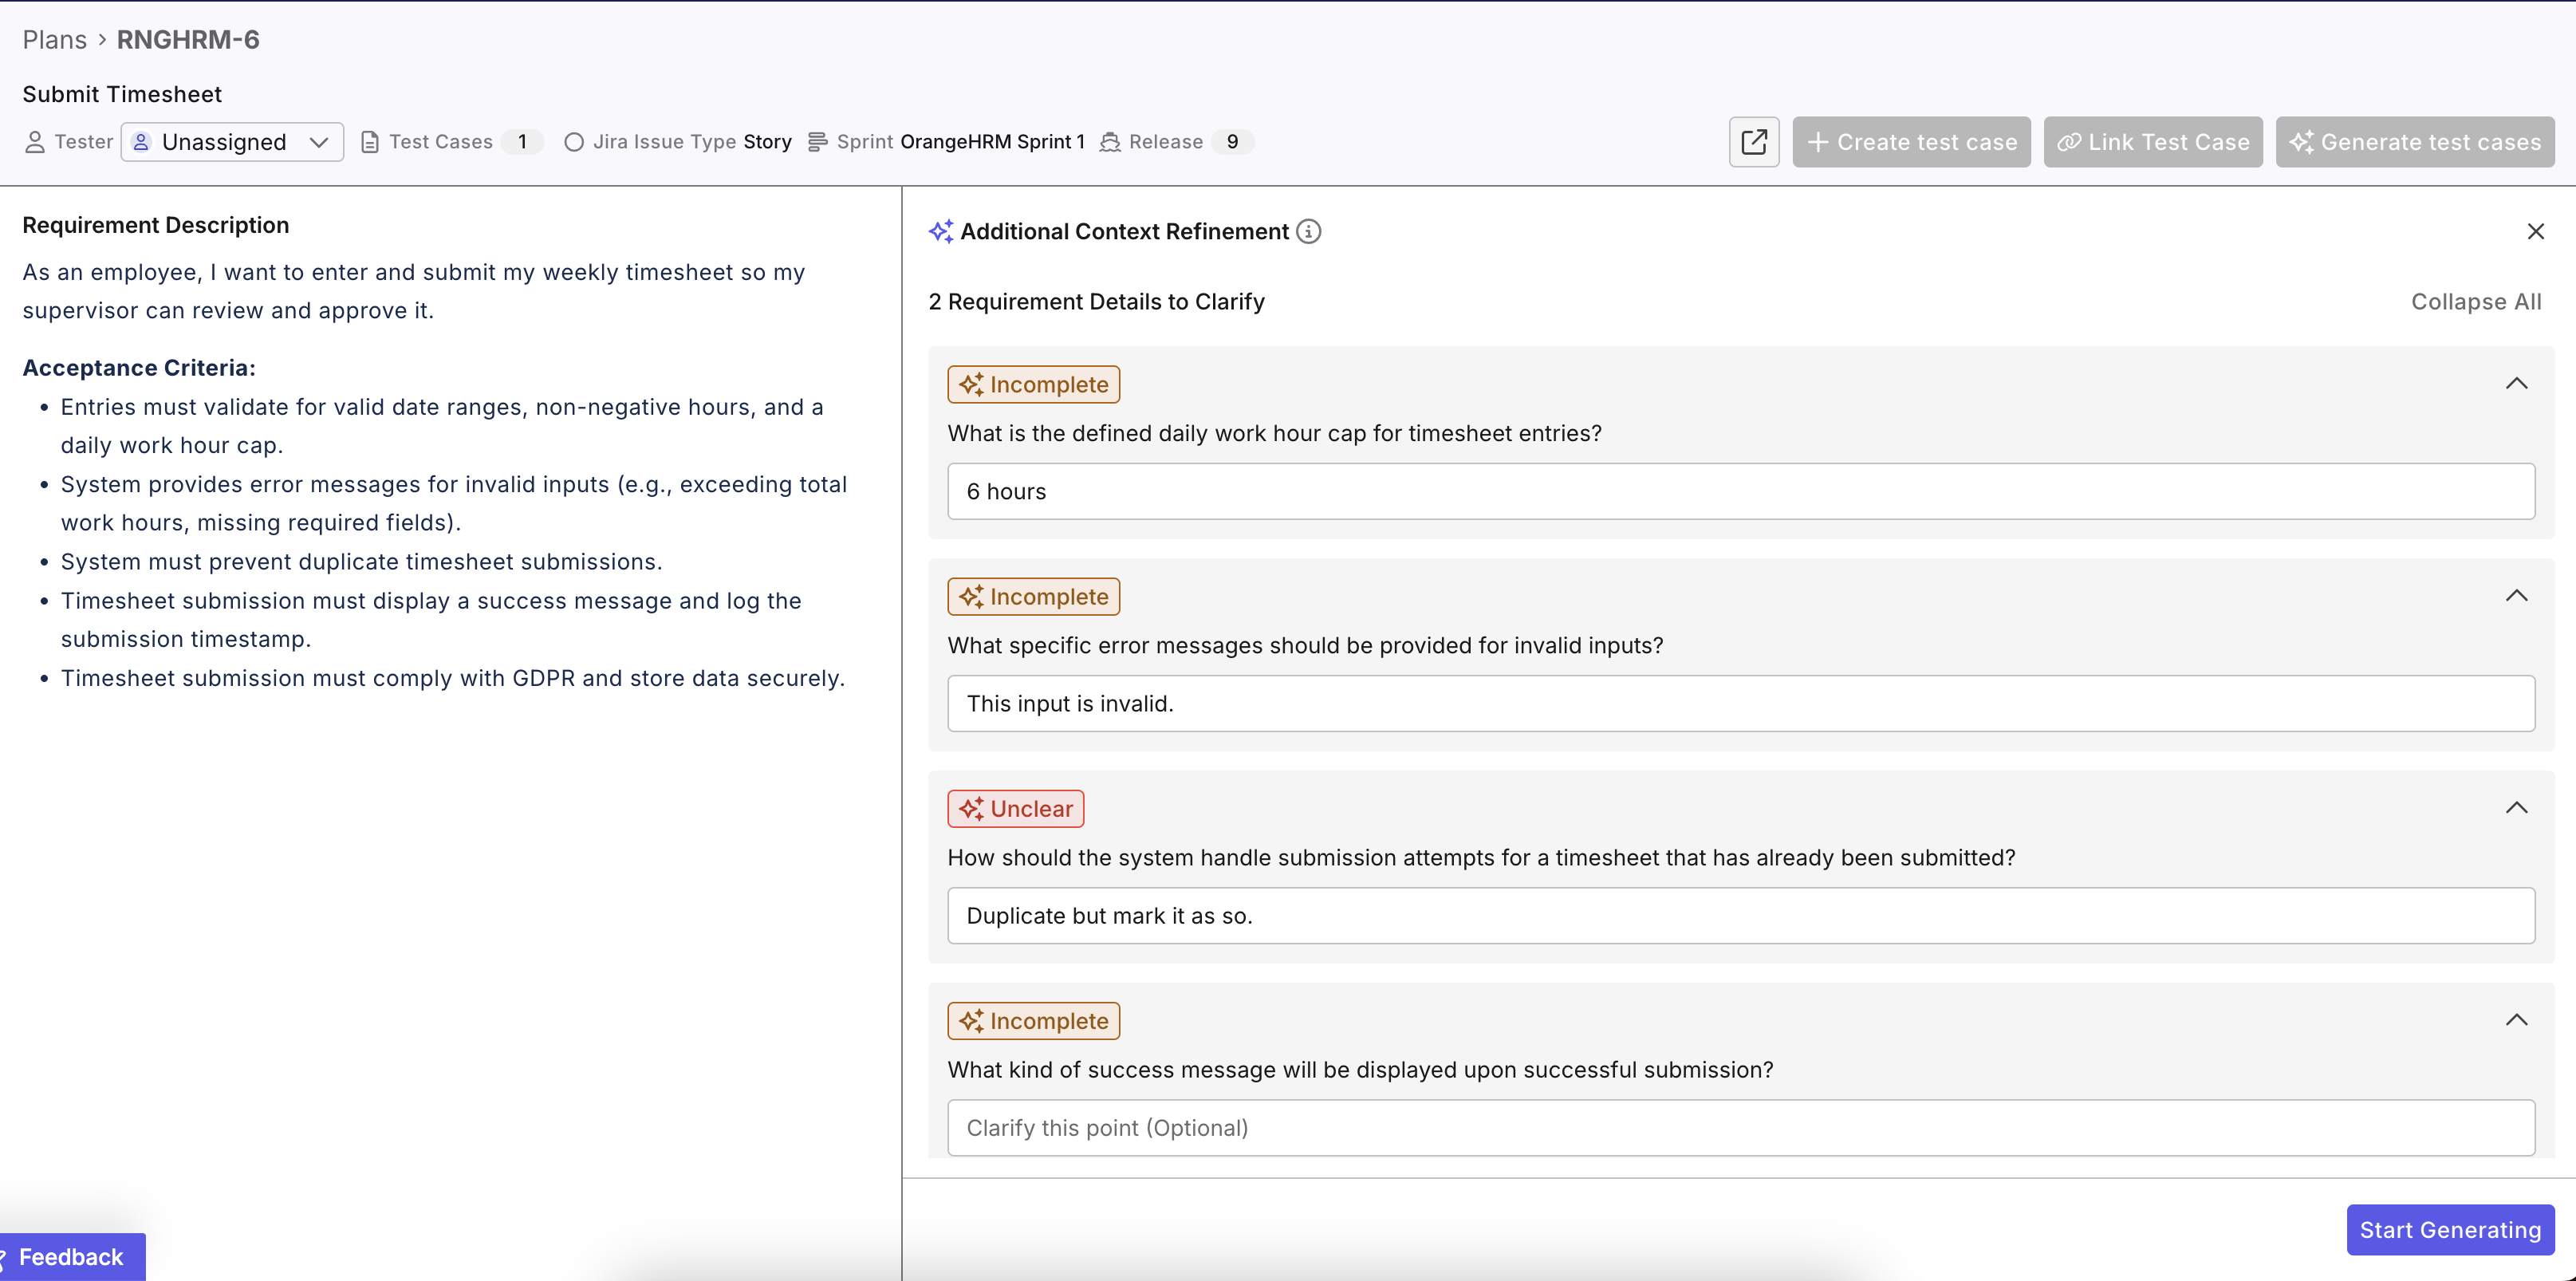The width and height of the screenshot is (2576, 1281).
Task: Open requirement in external link icon
Action: click(1754, 142)
